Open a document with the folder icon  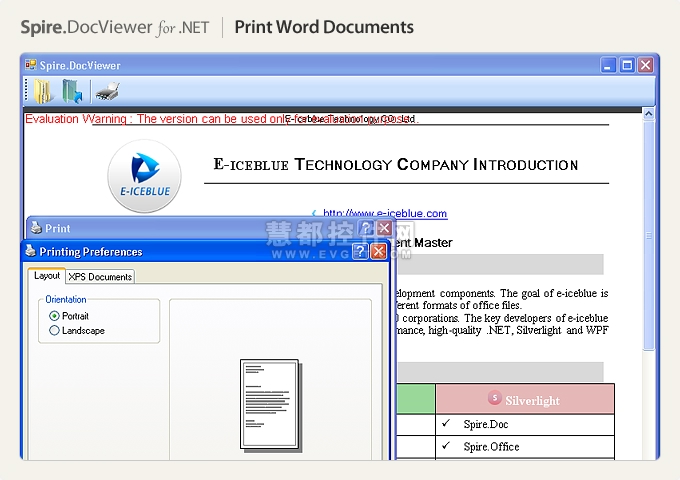[44, 91]
